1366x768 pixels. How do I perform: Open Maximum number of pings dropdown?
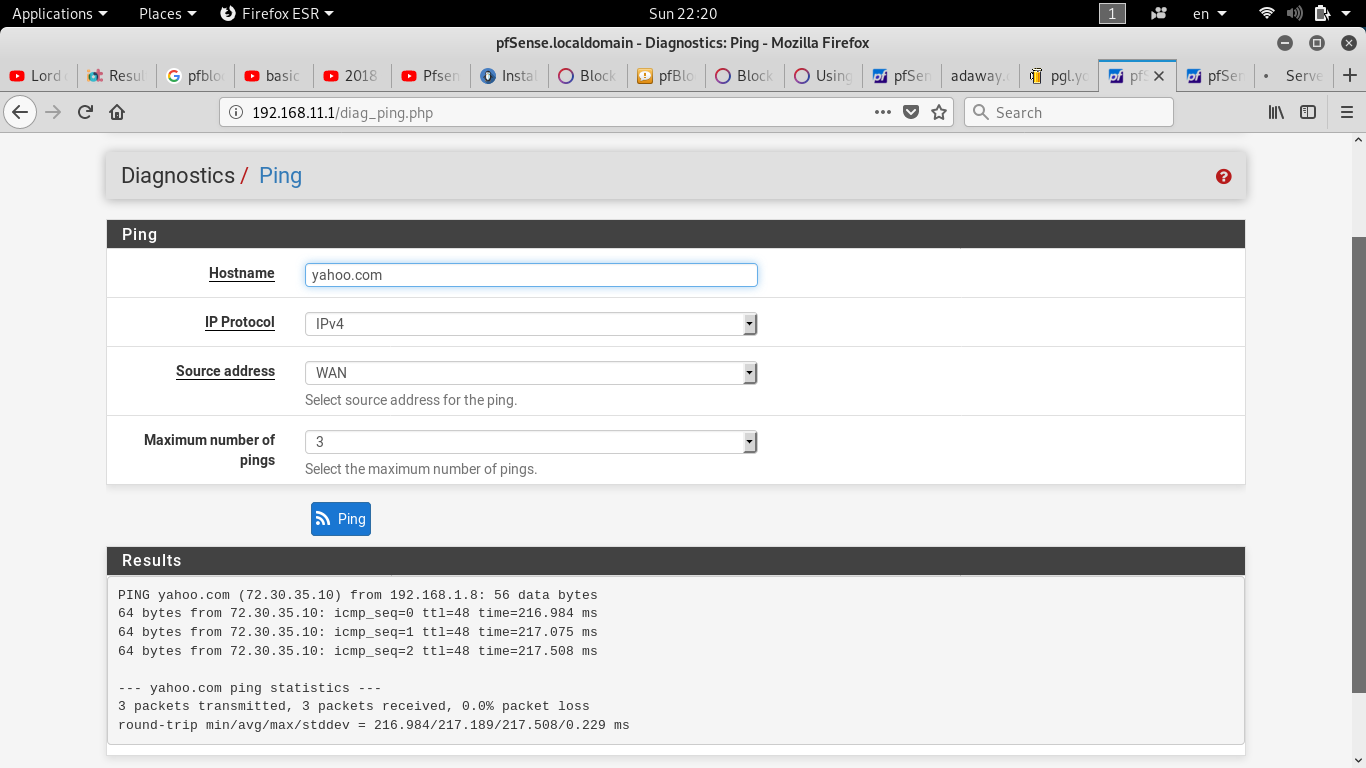531,442
